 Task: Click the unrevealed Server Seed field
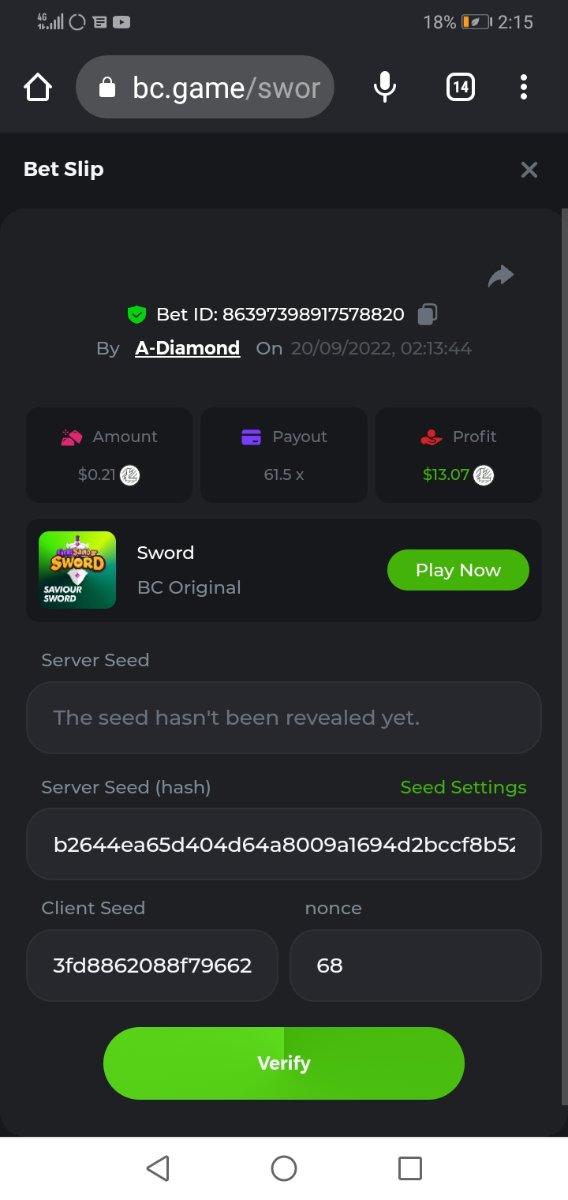[284, 717]
